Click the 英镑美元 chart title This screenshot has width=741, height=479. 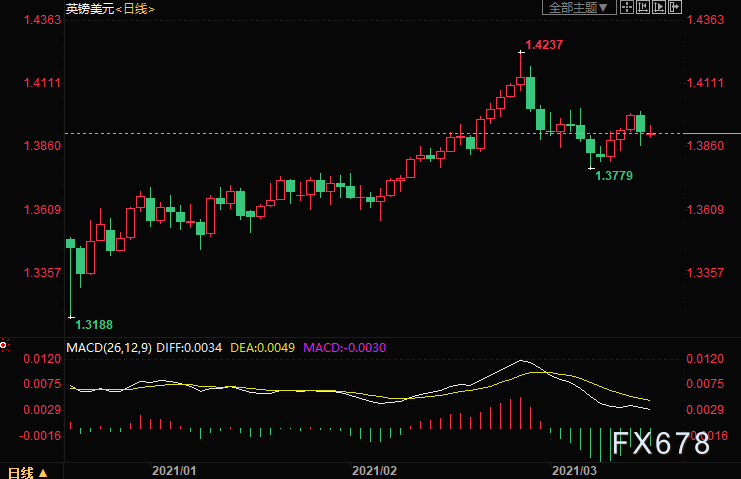point(90,9)
